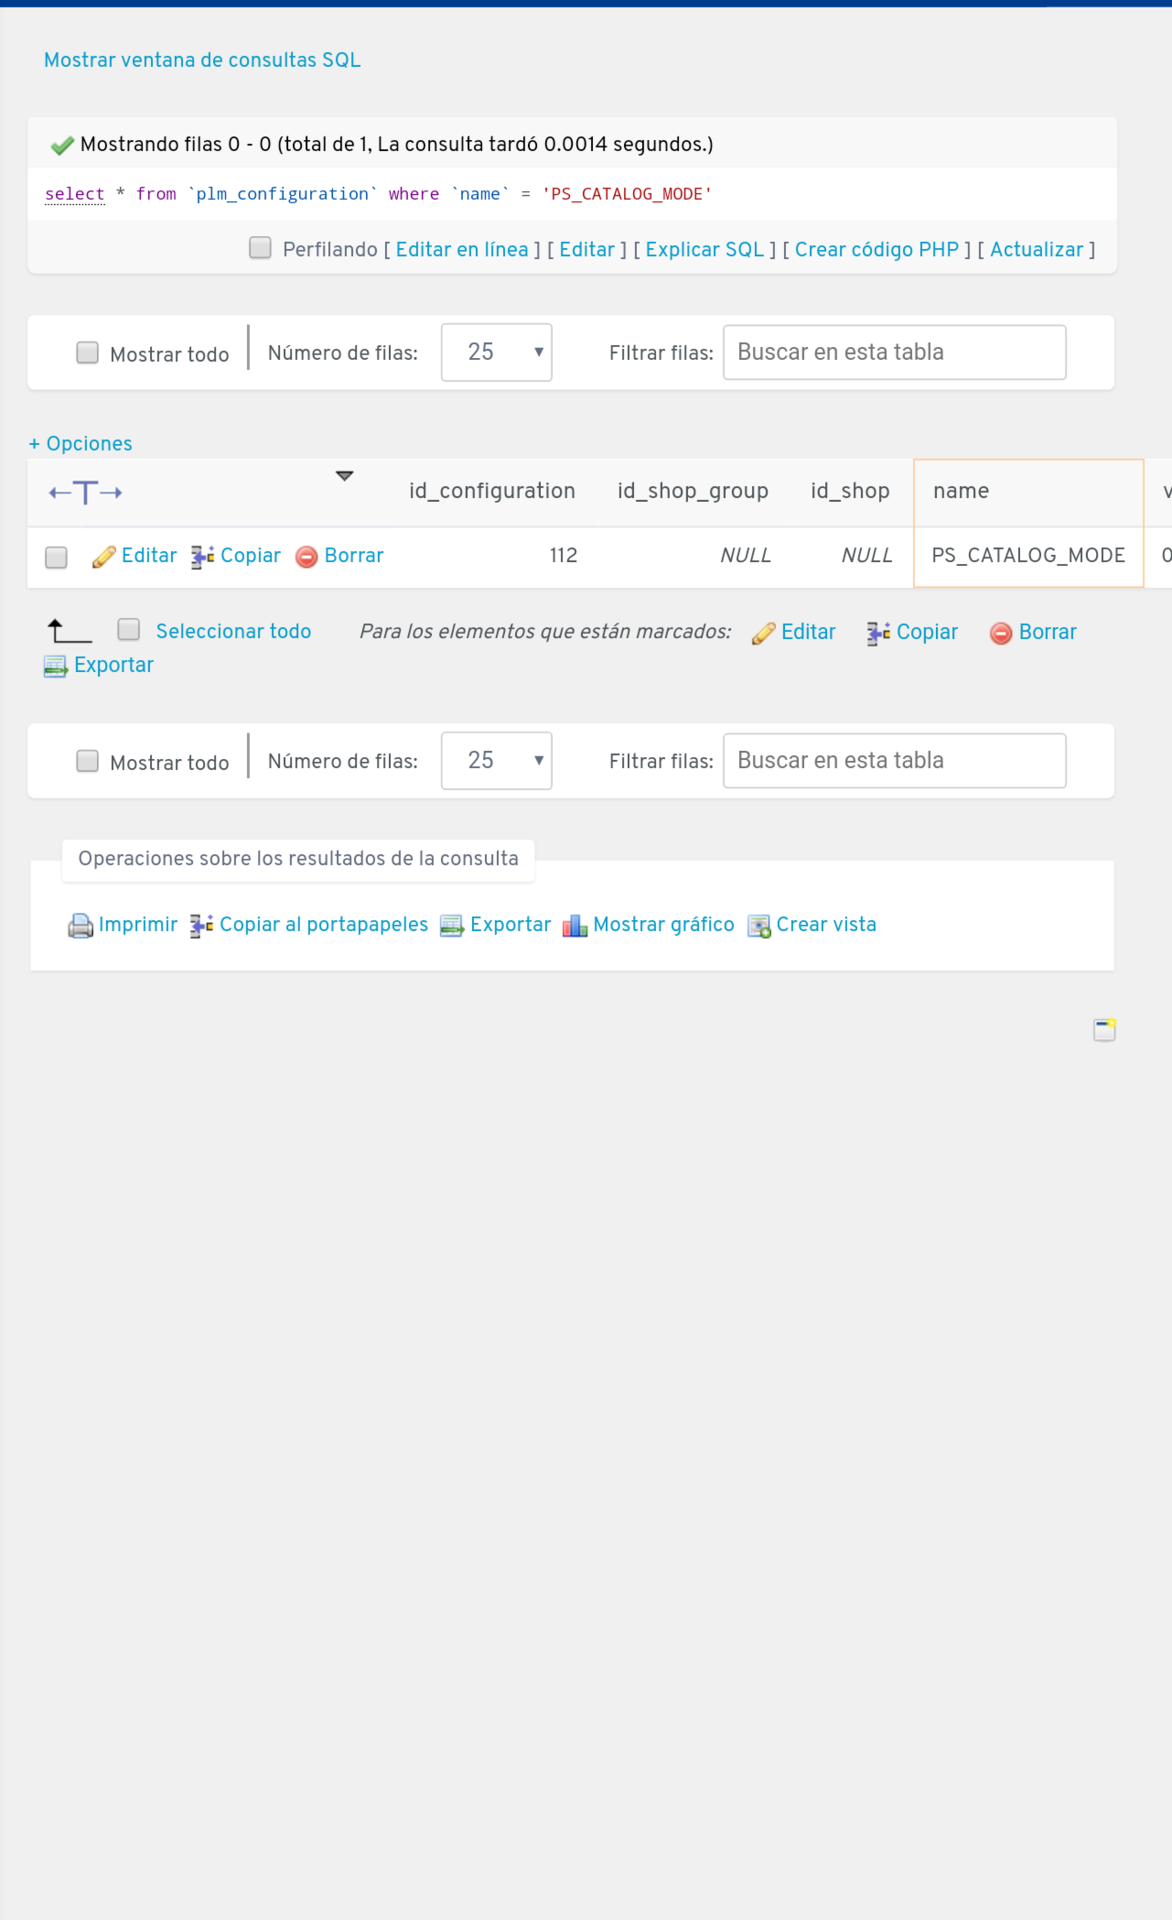Open Mostrar ventana de consultas SQL
1172x1920 pixels.
pos(202,60)
